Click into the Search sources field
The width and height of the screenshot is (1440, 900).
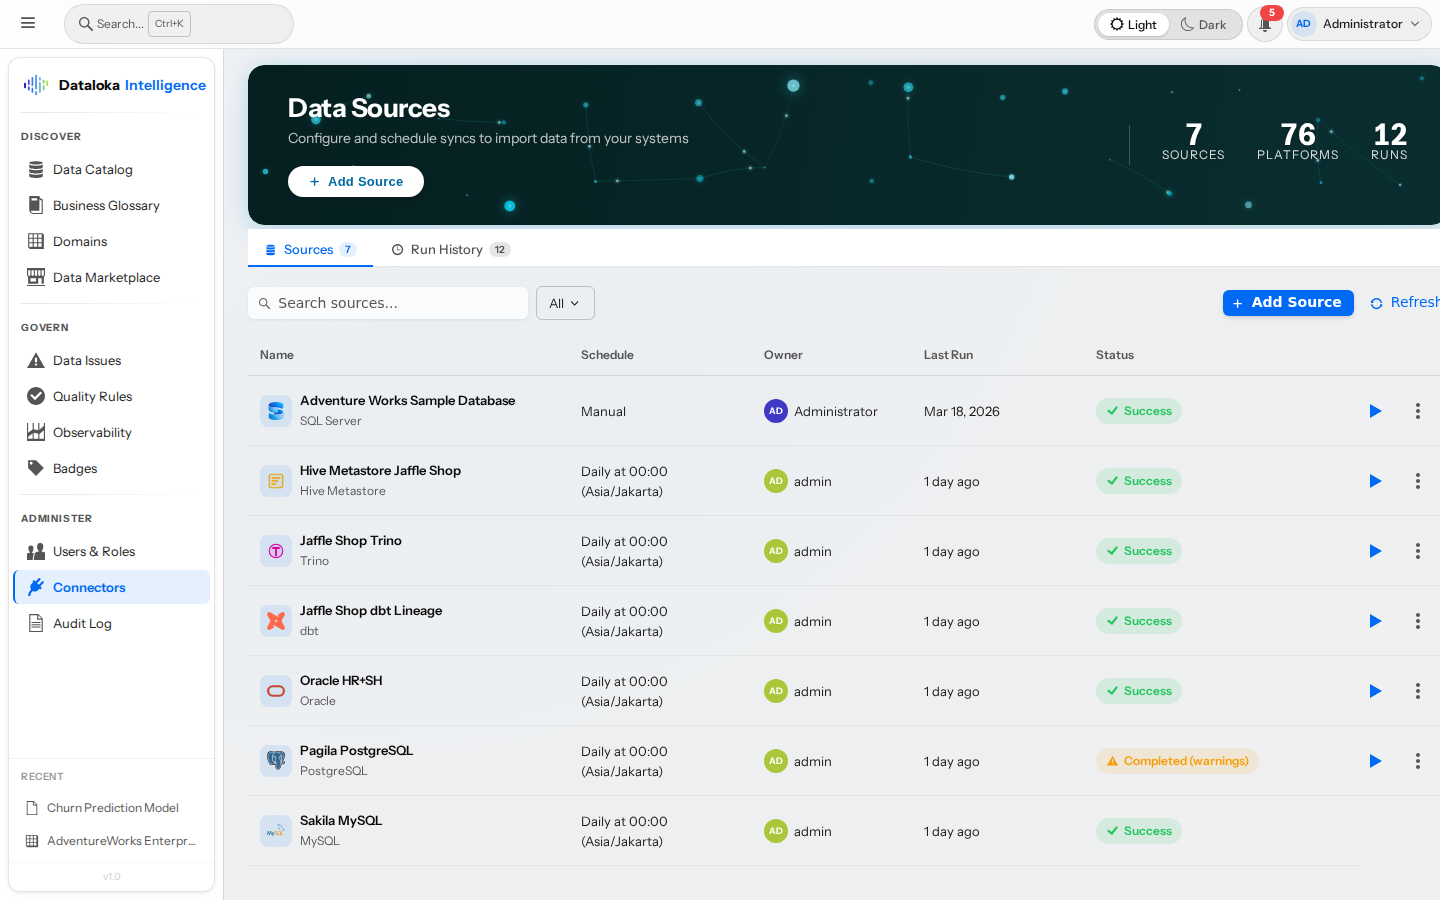[388, 302]
